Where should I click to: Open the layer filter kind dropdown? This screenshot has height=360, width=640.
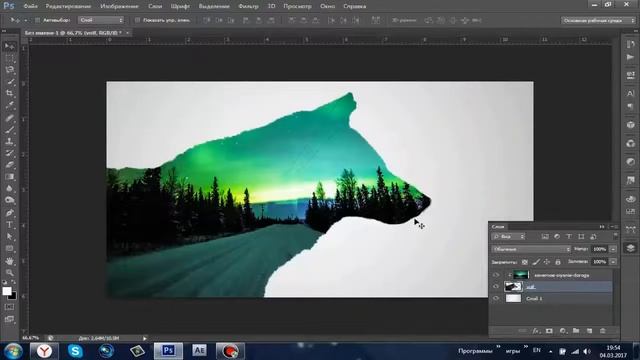click(x=509, y=237)
